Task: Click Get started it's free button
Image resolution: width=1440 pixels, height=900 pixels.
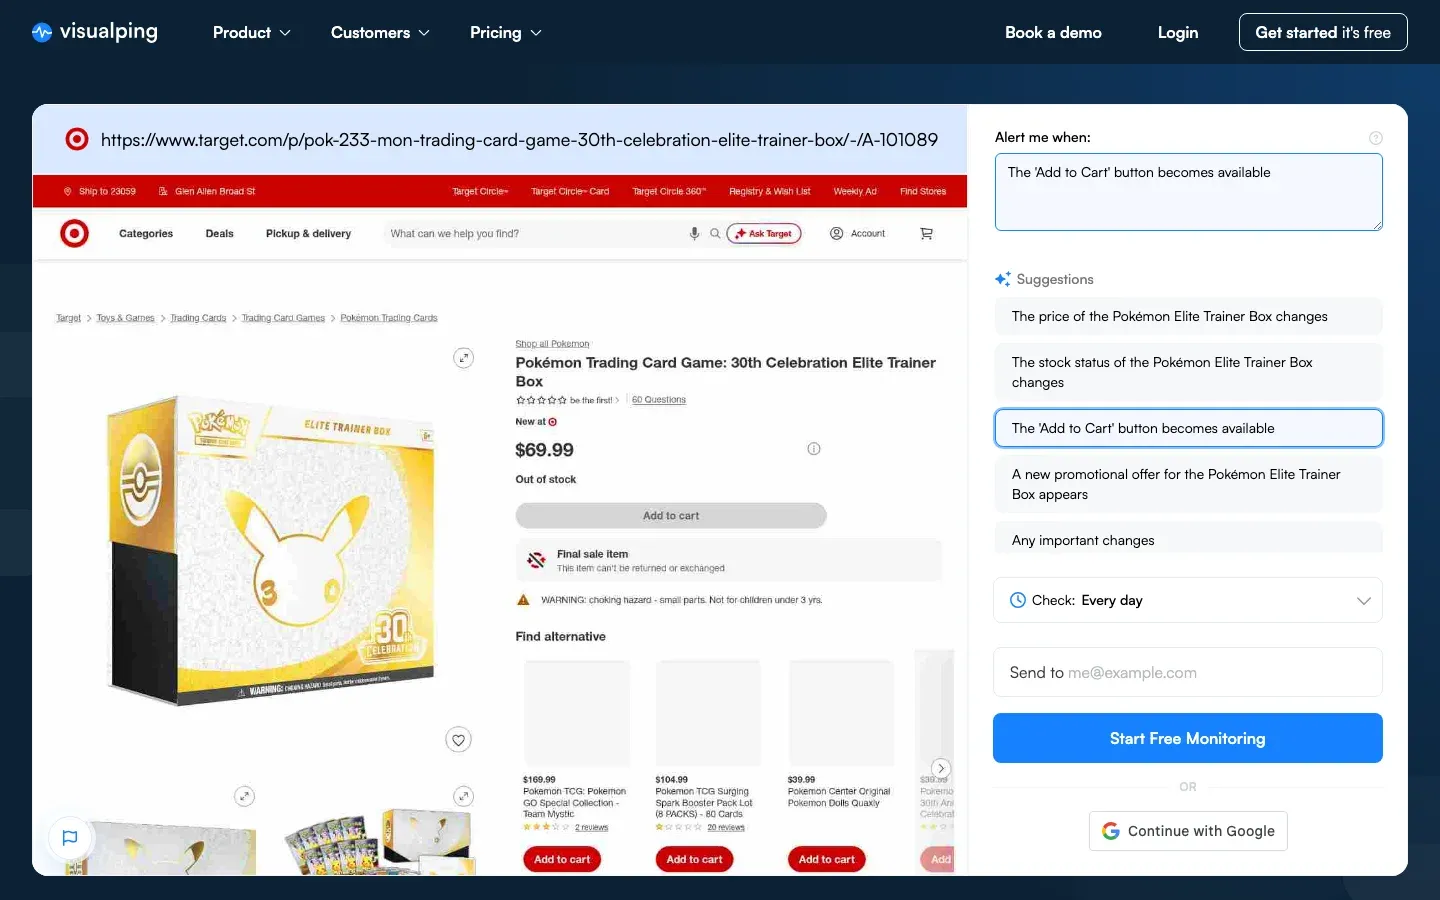Action: pyautogui.click(x=1323, y=32)
